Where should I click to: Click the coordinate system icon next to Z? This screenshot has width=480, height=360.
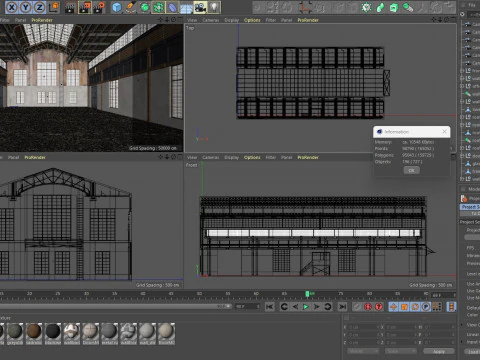[54, 7]
